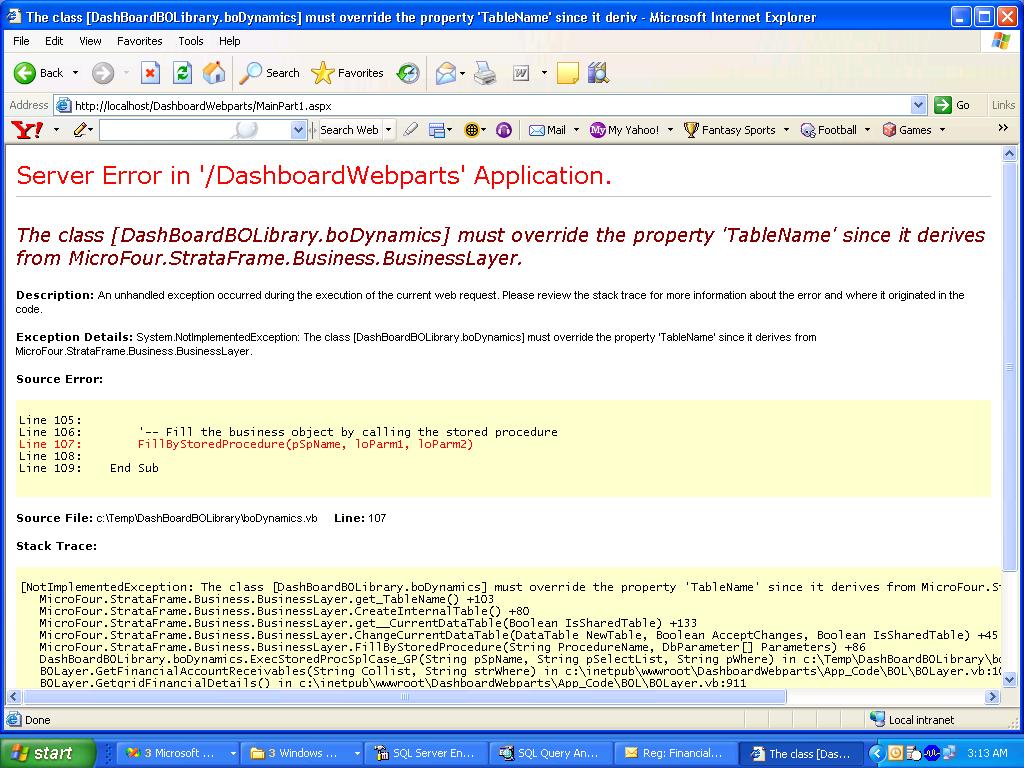Refresh the page with the Refresh icon

point(182,73)
